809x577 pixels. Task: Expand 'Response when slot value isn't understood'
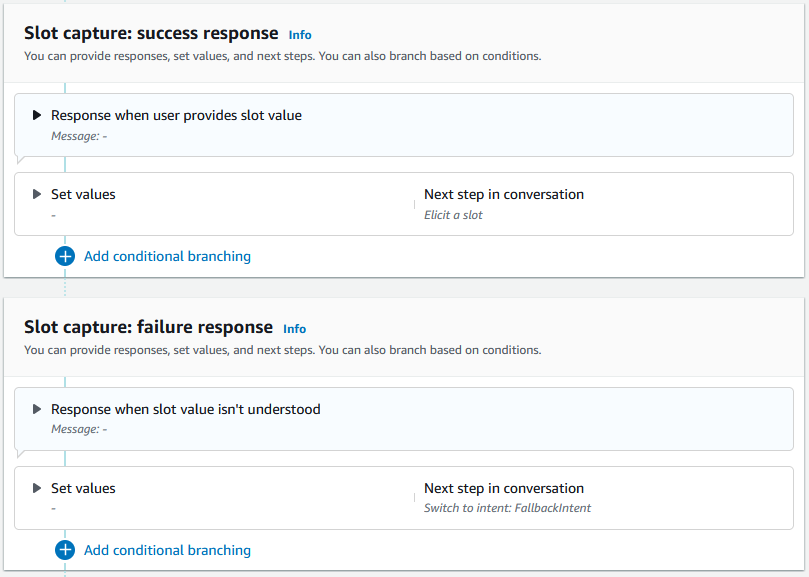(37, 409)
